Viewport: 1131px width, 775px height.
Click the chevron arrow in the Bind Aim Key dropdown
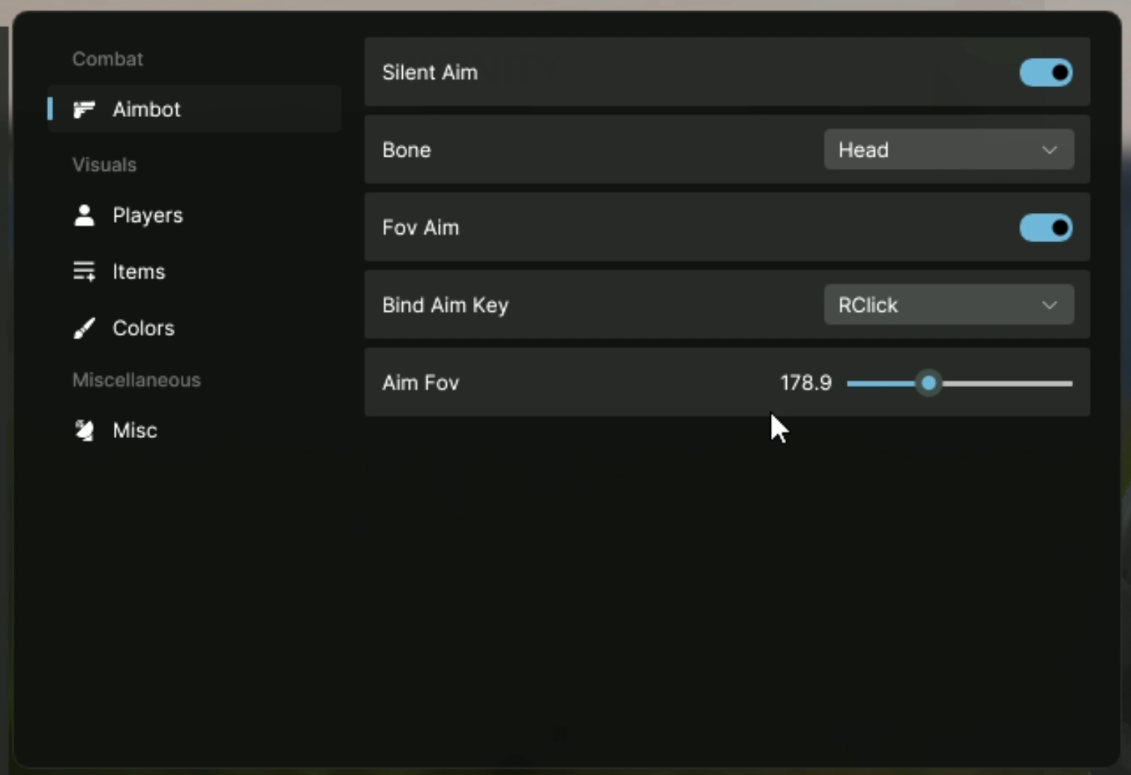(1049, 305)
